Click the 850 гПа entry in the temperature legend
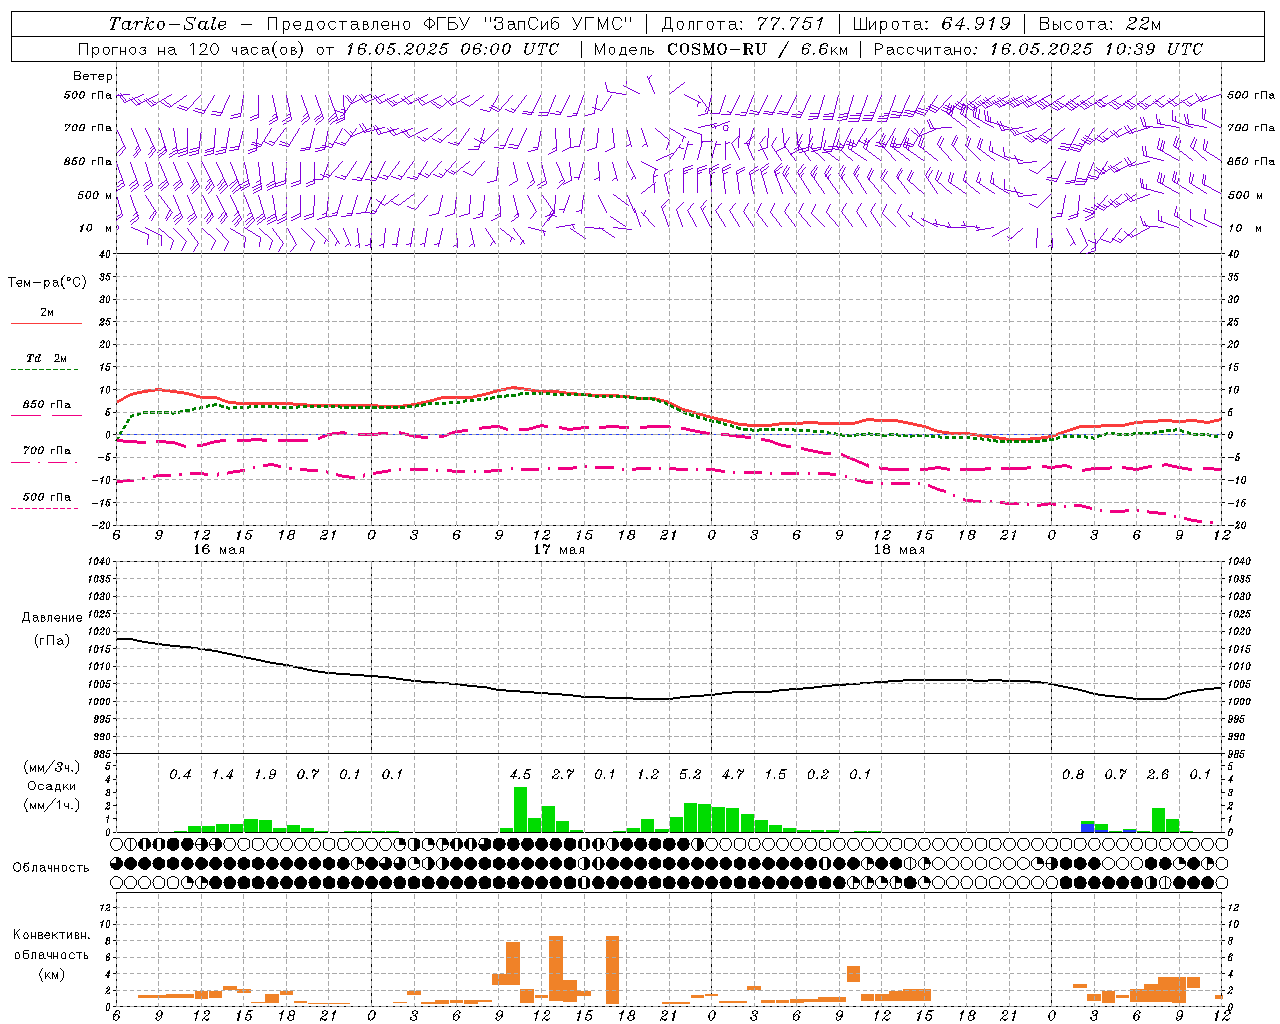This screenshot has width=1280, height=1024. pos(47,405)
